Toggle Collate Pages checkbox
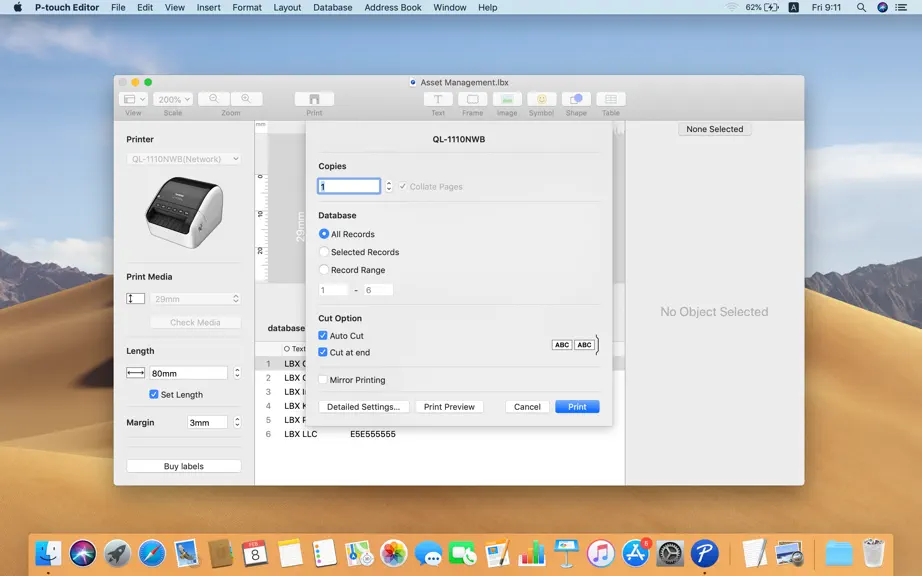The width and height of the screenshot is (922, 576). click(x=403, y=186)
